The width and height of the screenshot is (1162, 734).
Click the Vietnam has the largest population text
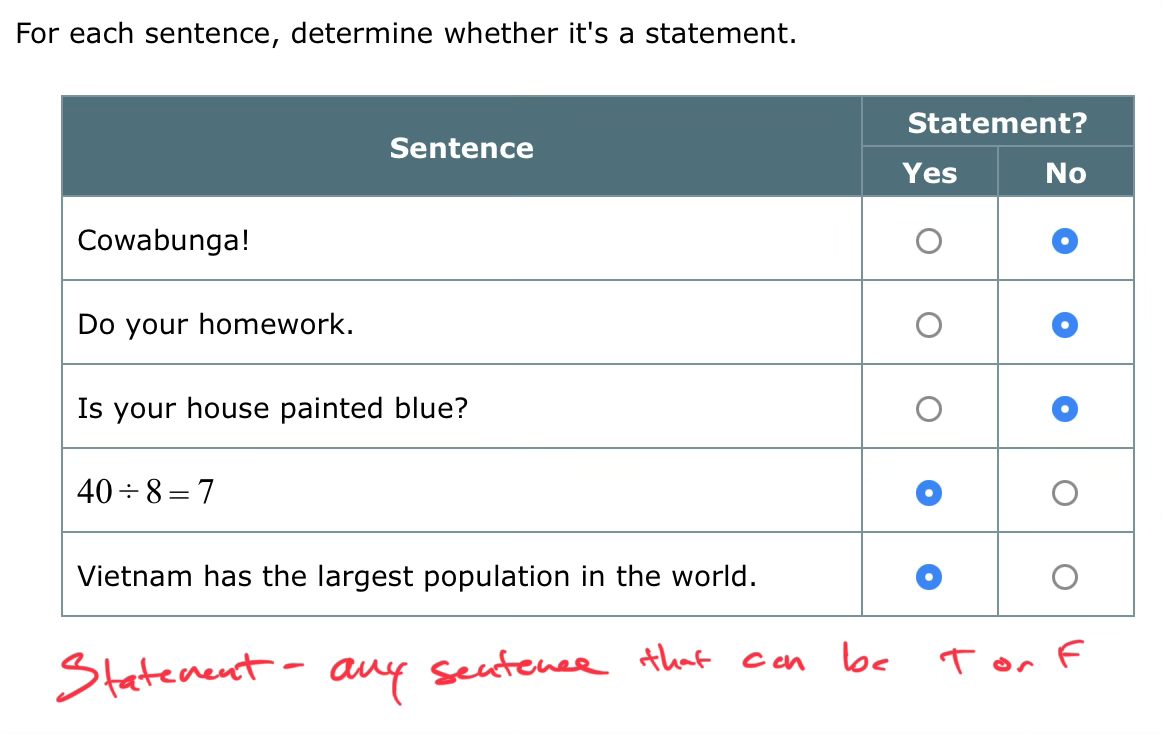(416, 577)
